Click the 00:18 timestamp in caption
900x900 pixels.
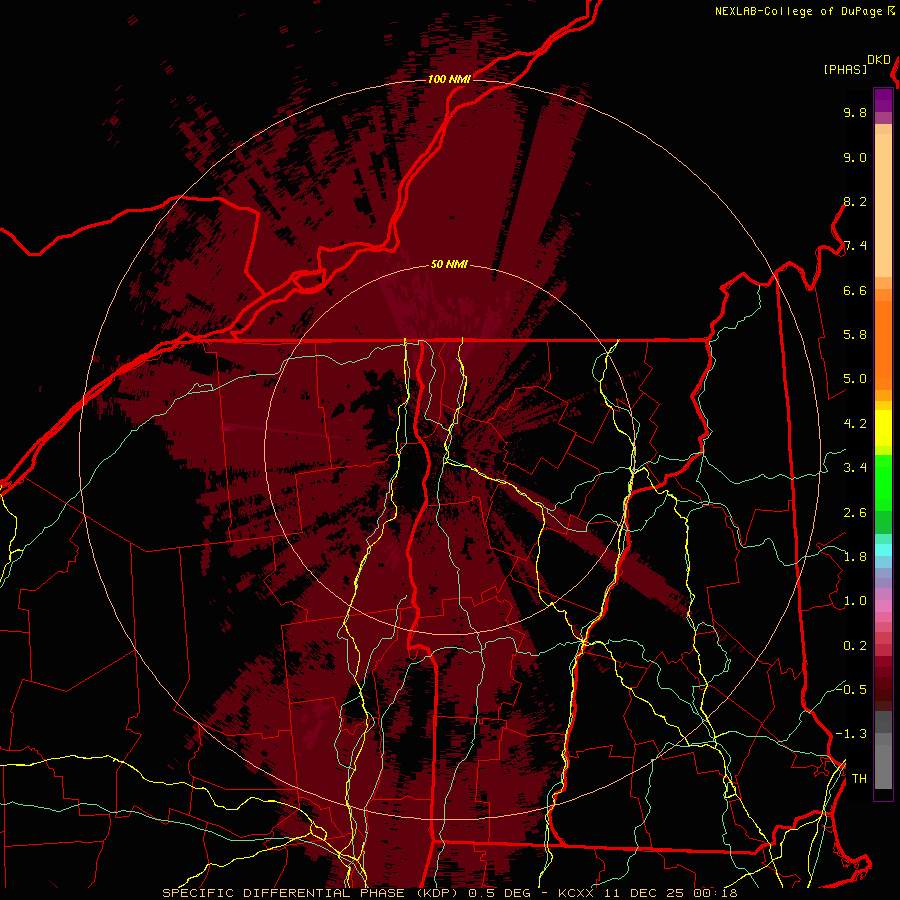click(714, 893)
